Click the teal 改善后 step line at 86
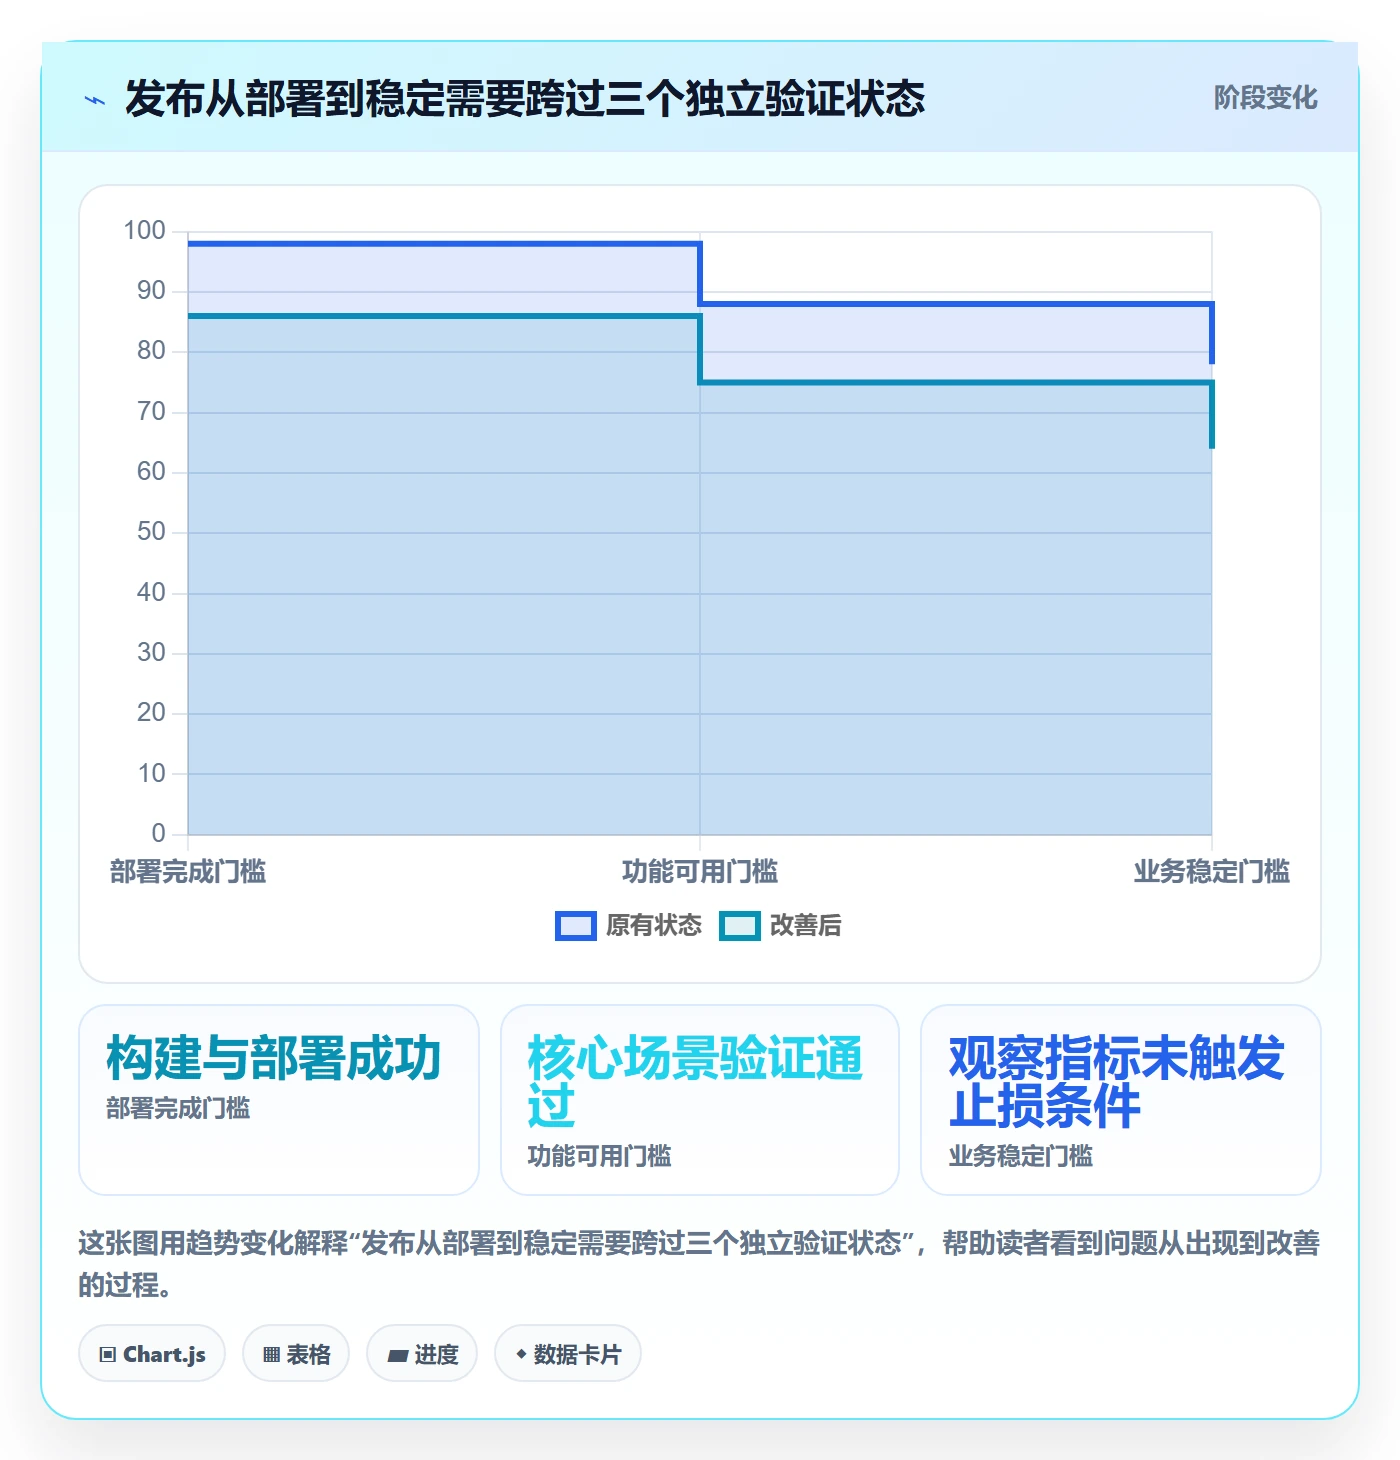The width and height of the screenshot is (1400, 1460). click(444, 316)
